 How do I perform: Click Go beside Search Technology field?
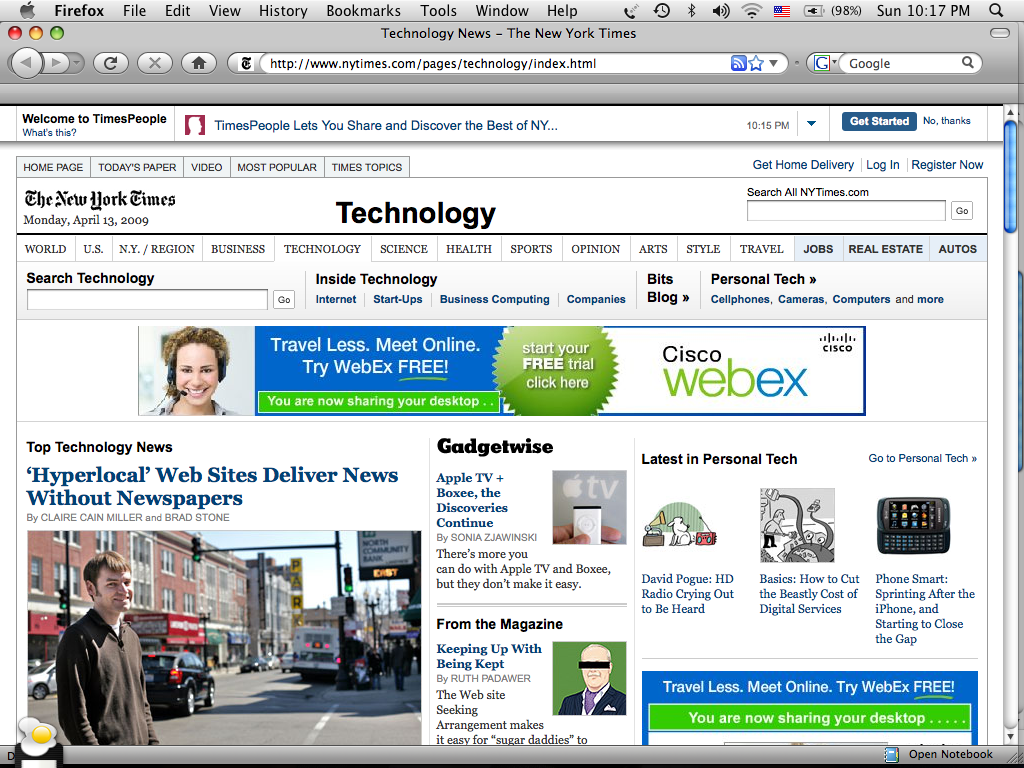click(x=284, y=300)
